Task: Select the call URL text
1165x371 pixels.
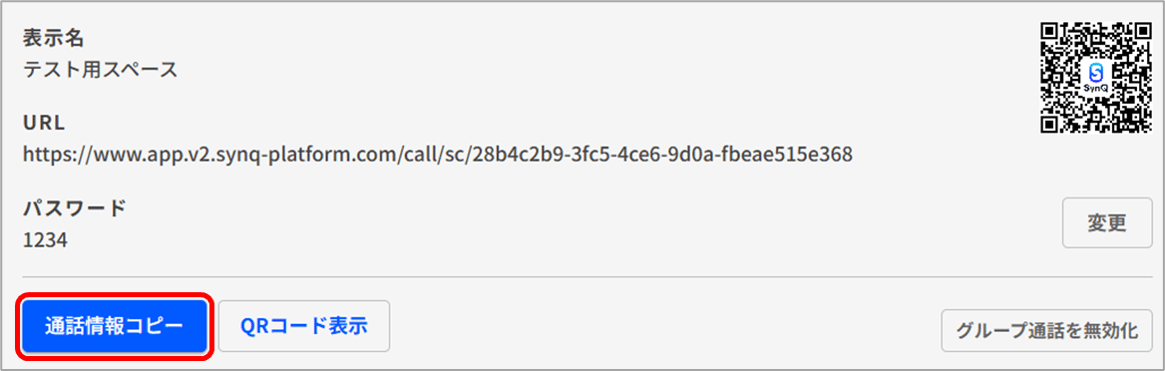Action: (438, 155)
